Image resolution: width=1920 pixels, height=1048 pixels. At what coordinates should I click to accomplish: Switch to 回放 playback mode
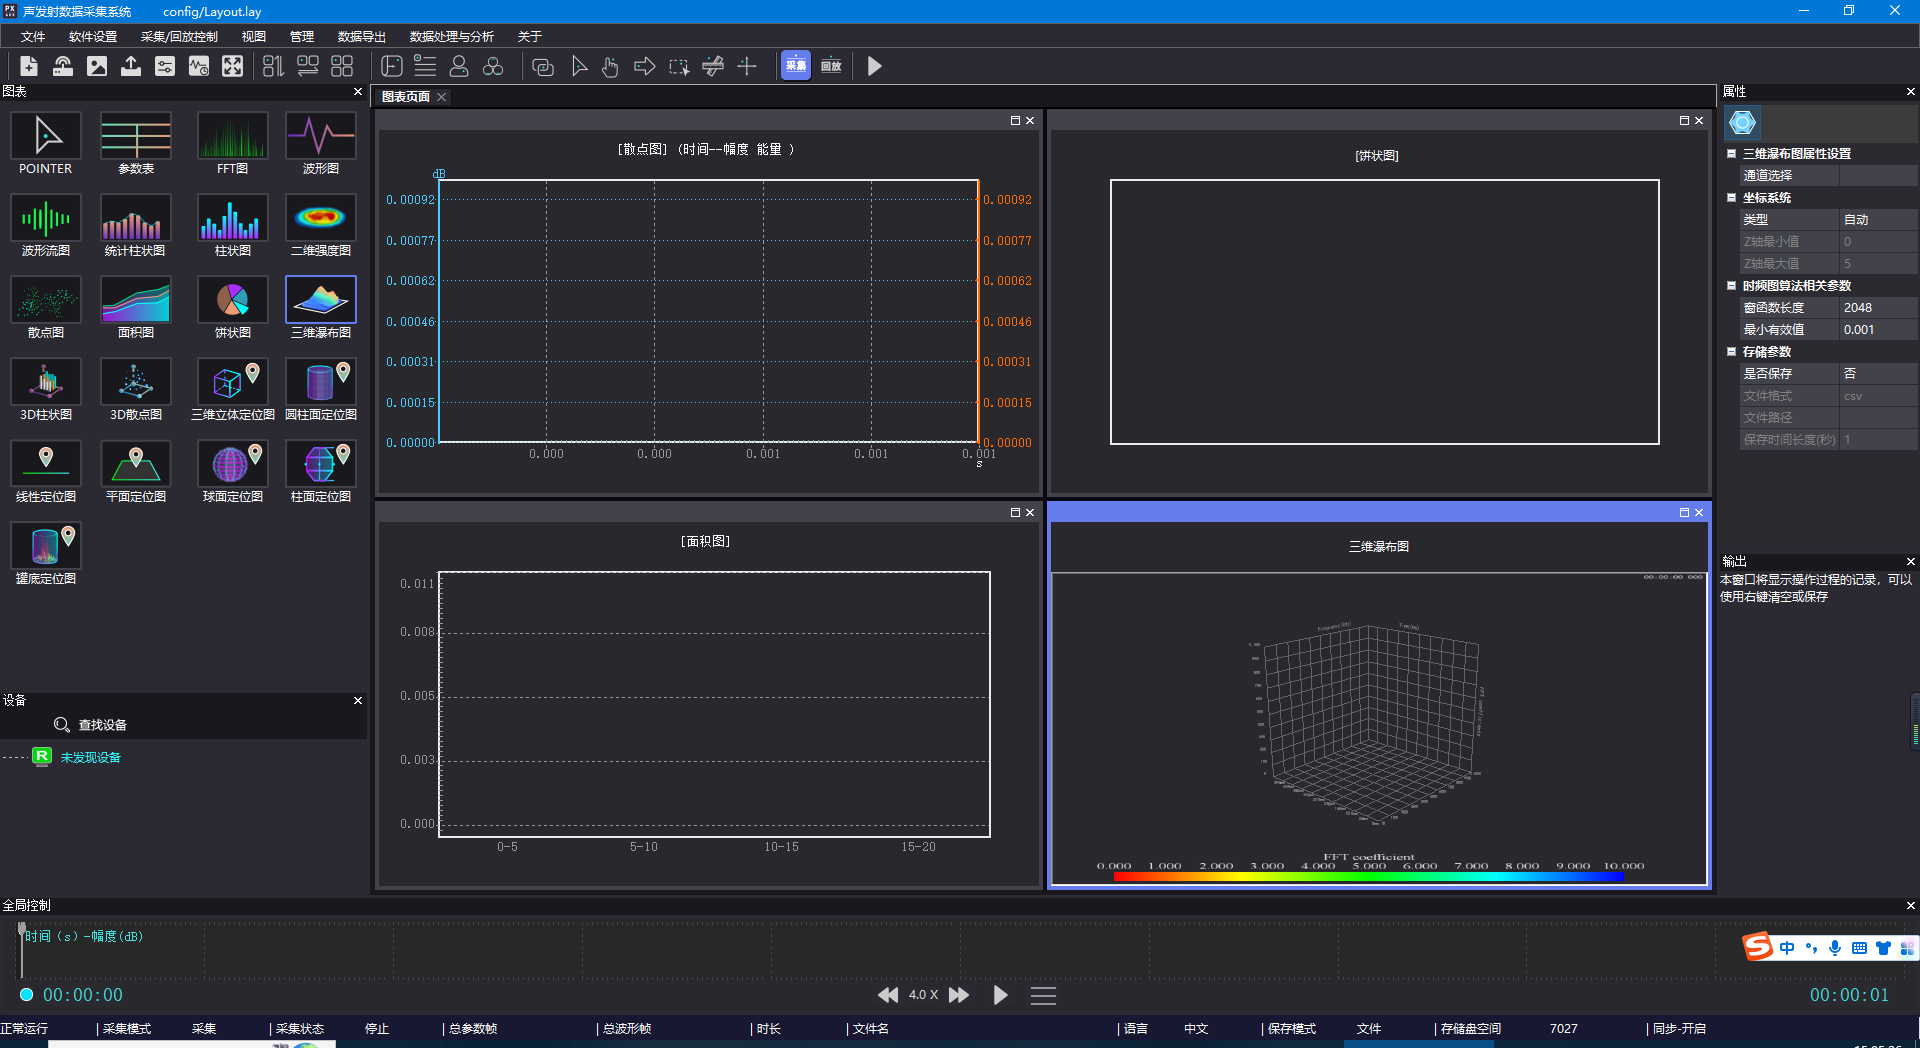(x=831, y=66)
